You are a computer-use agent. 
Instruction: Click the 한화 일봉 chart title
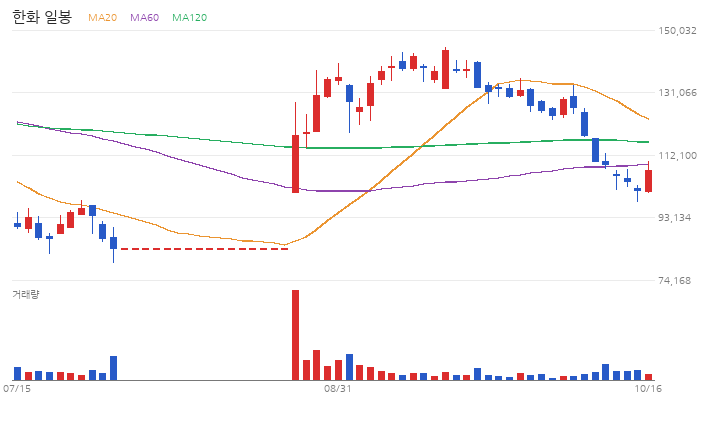tap(42, 17)
